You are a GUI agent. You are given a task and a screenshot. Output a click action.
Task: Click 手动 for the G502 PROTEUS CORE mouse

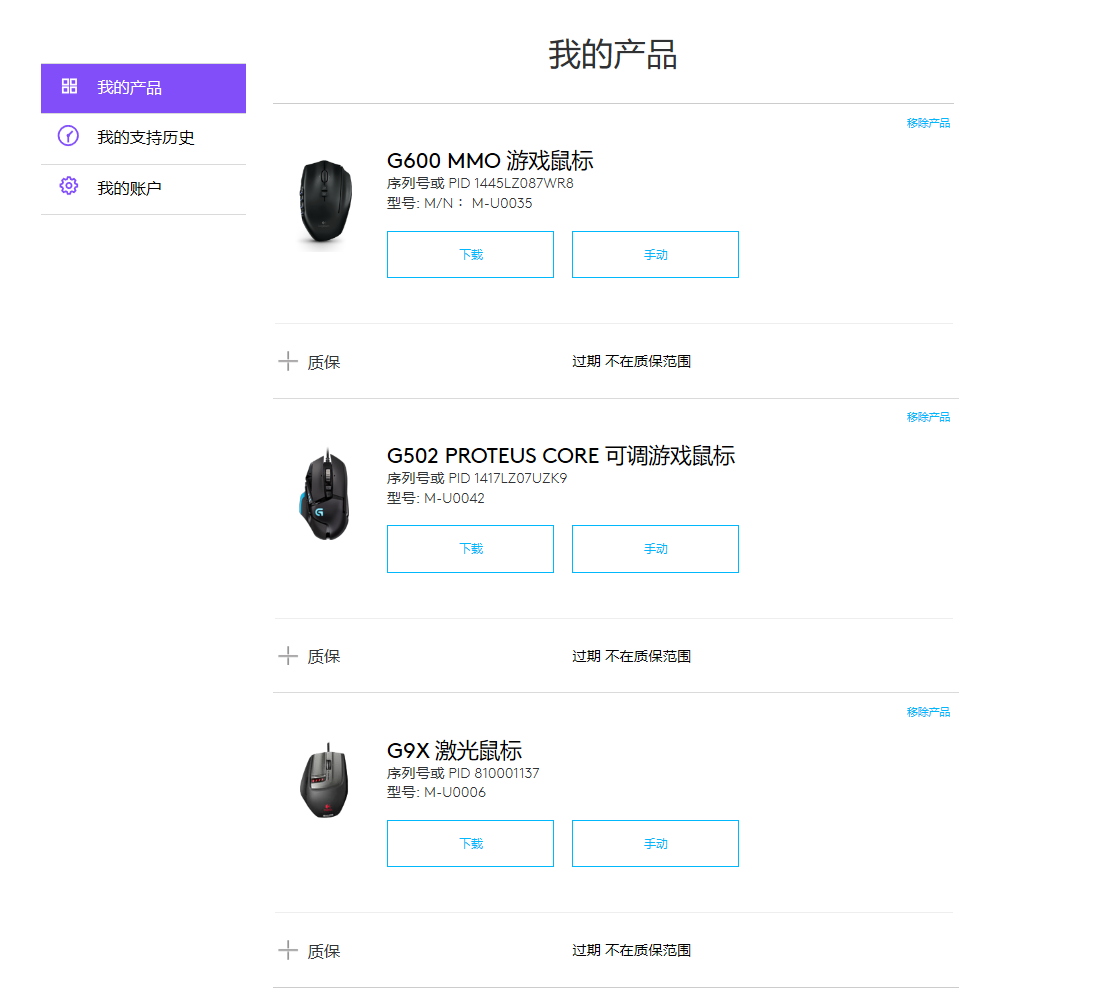(655, 548)
